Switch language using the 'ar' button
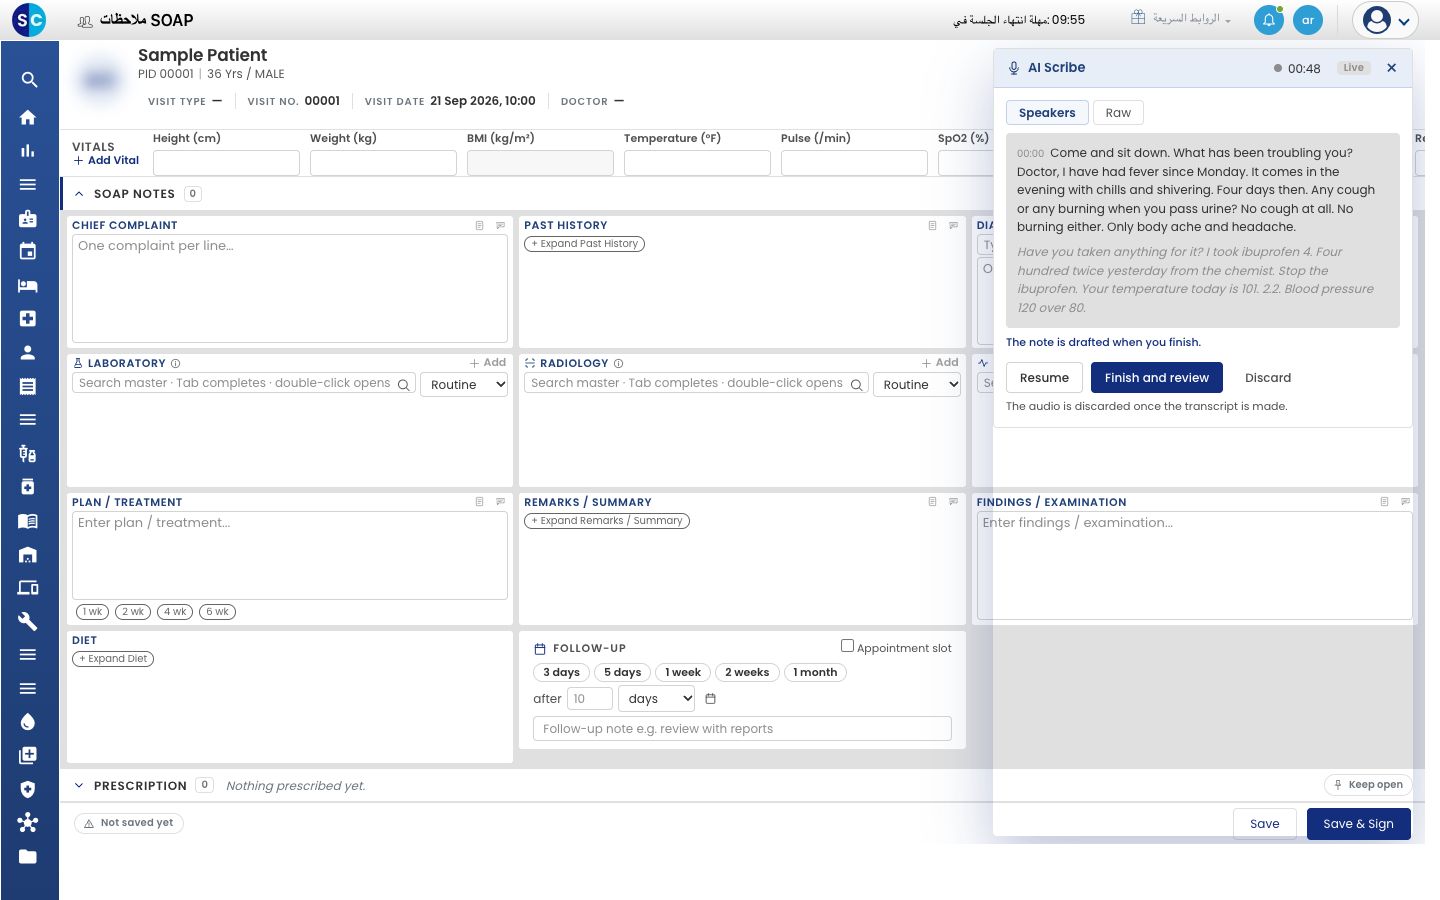1440x900 pixels. [1308, 20]
